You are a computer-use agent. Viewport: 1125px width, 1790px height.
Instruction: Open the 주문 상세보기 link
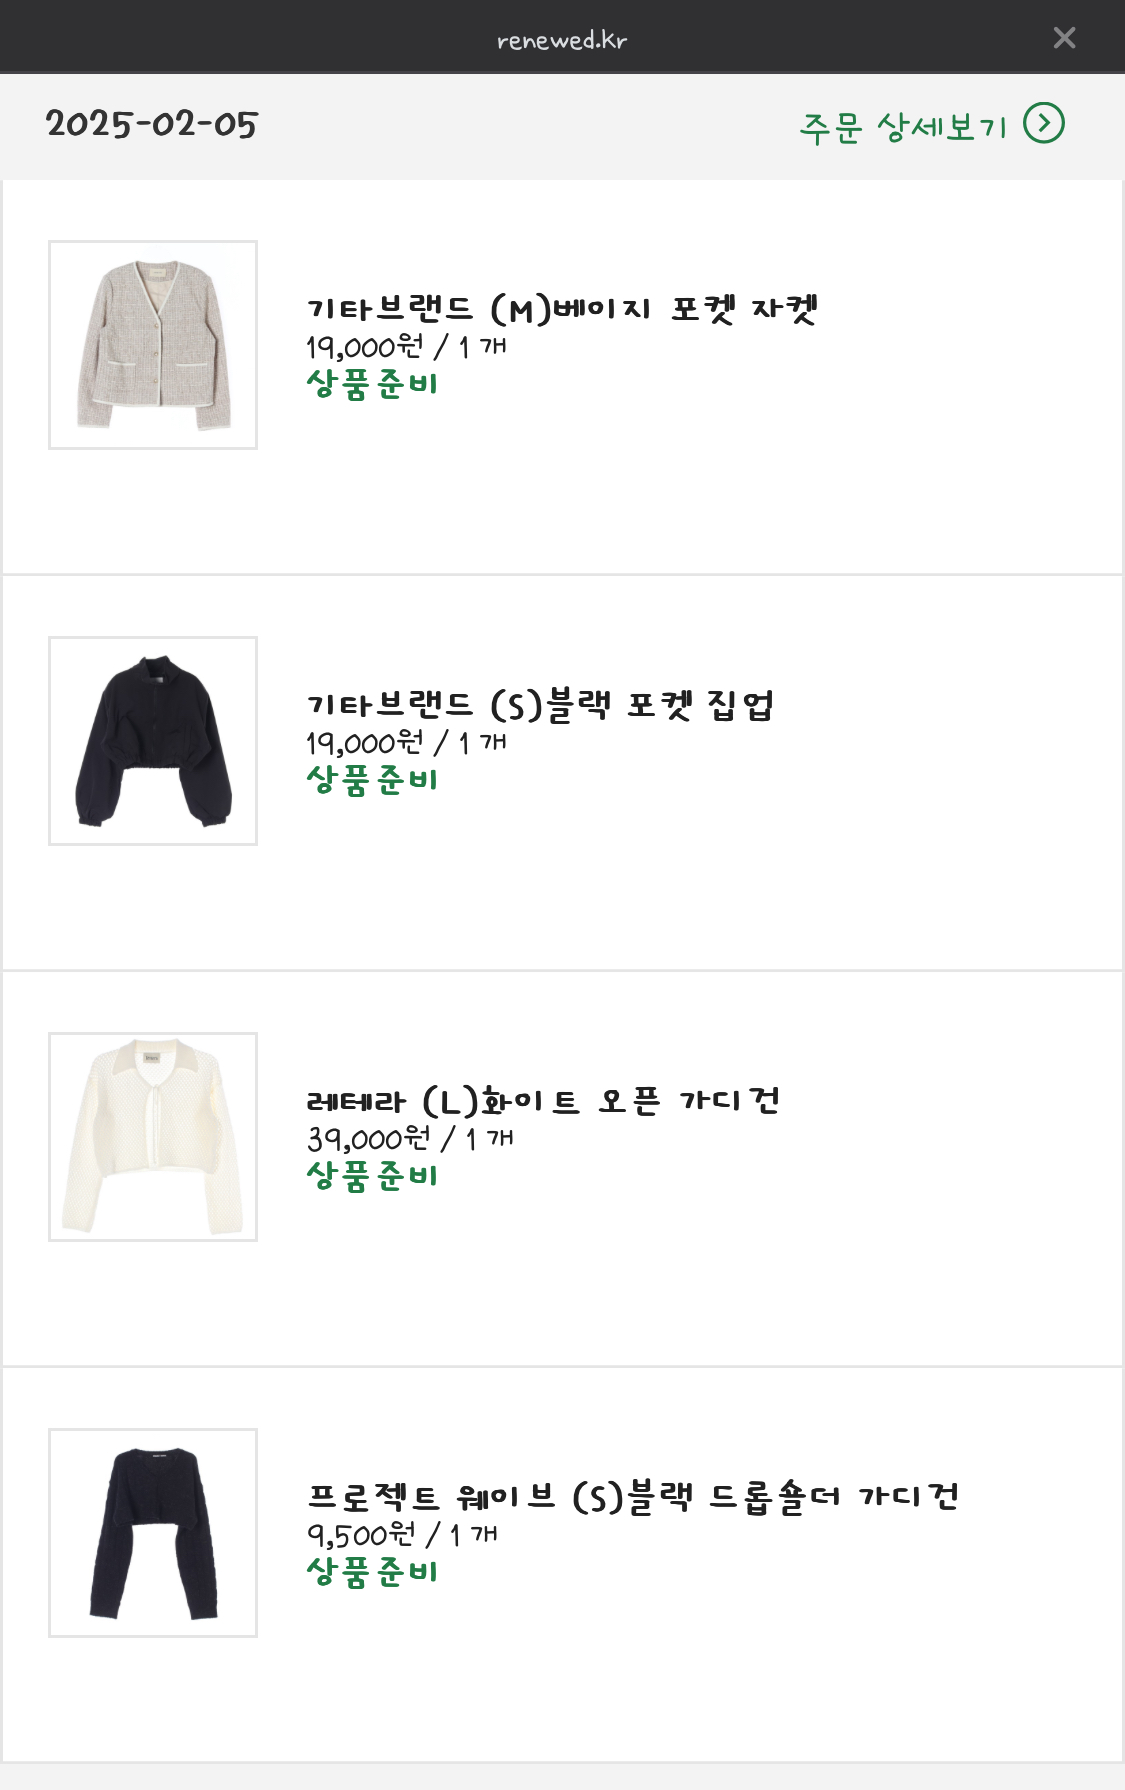(x=903, y=127)
